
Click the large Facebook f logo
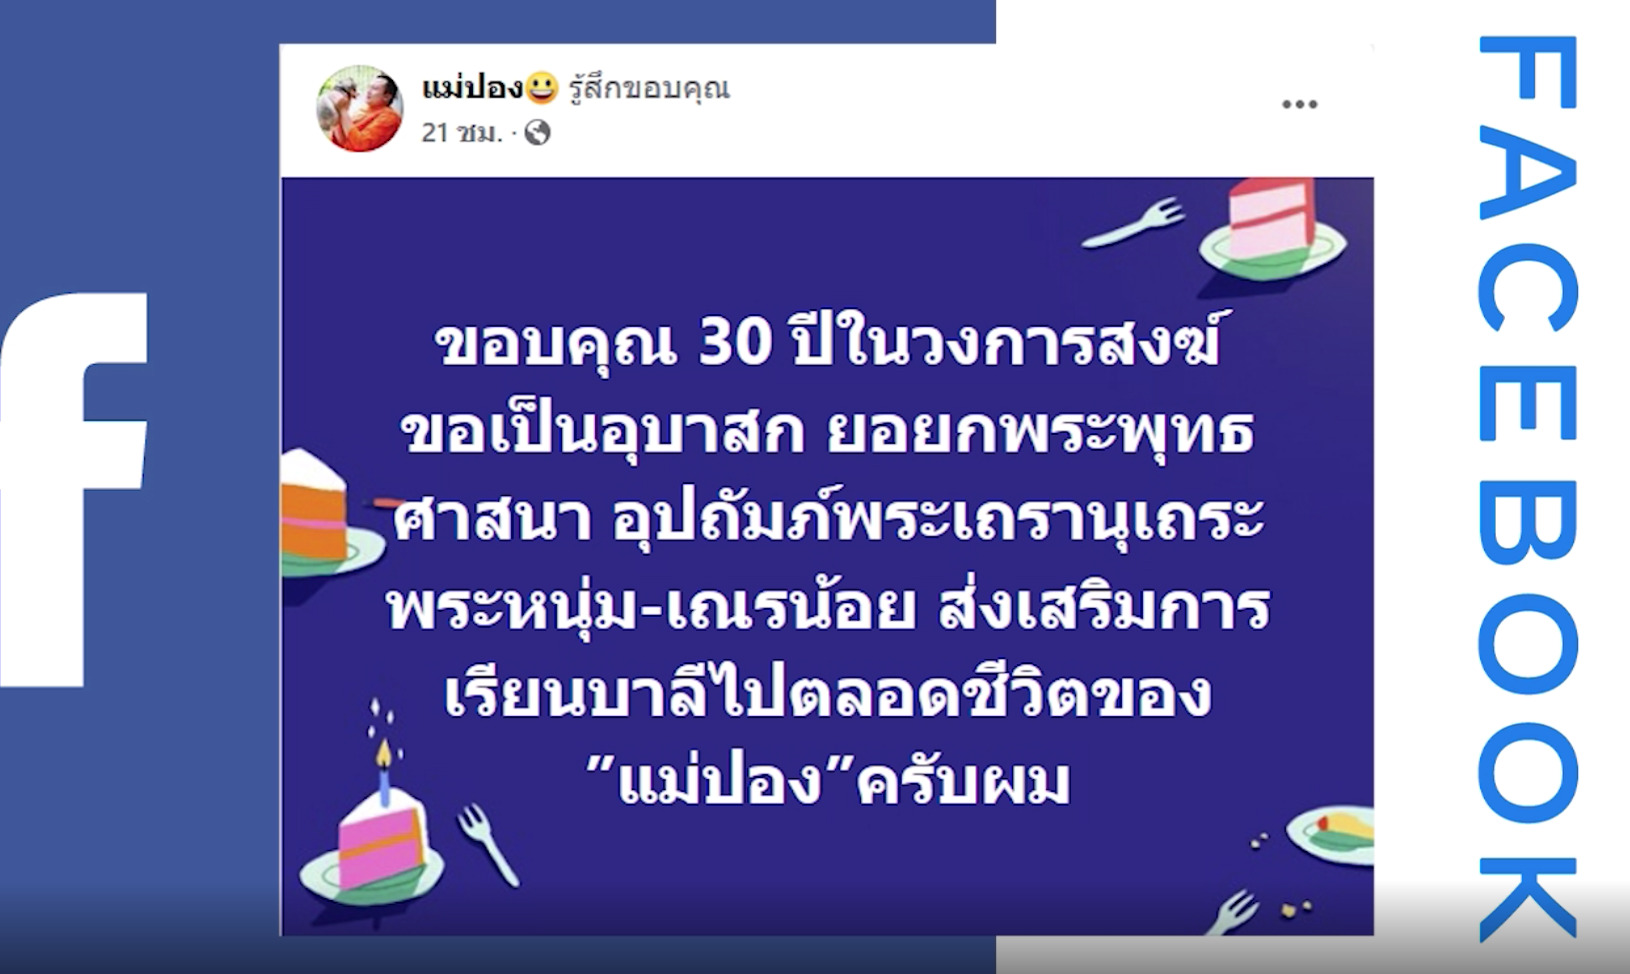(x=74, y=490)
